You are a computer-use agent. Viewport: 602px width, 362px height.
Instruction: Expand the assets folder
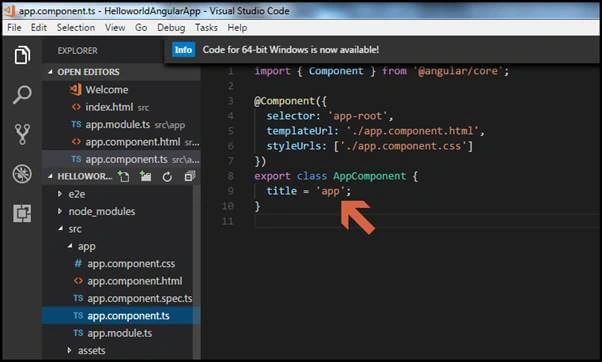point(69,350)
